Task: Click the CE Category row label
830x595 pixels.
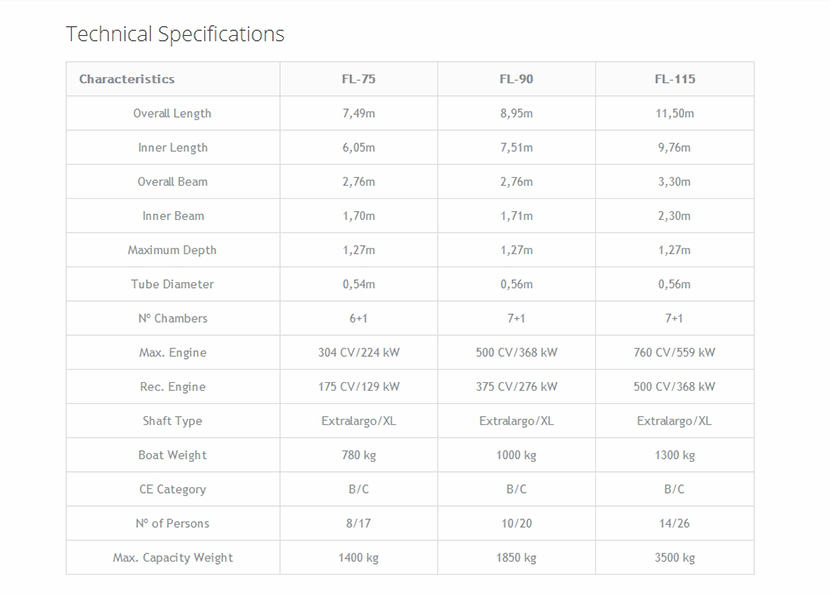Action: 172,489
